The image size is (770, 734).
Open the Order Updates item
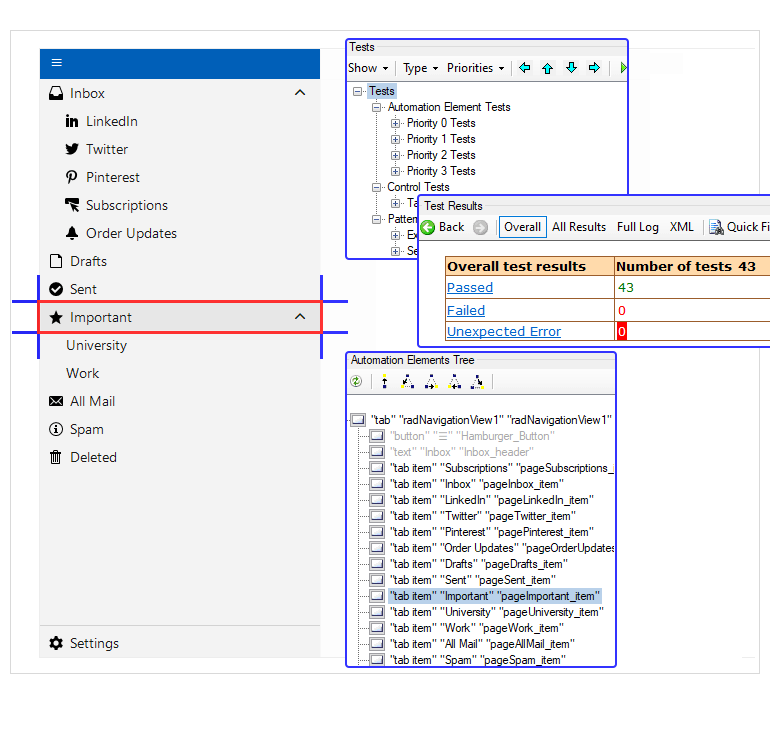point(180,233)
